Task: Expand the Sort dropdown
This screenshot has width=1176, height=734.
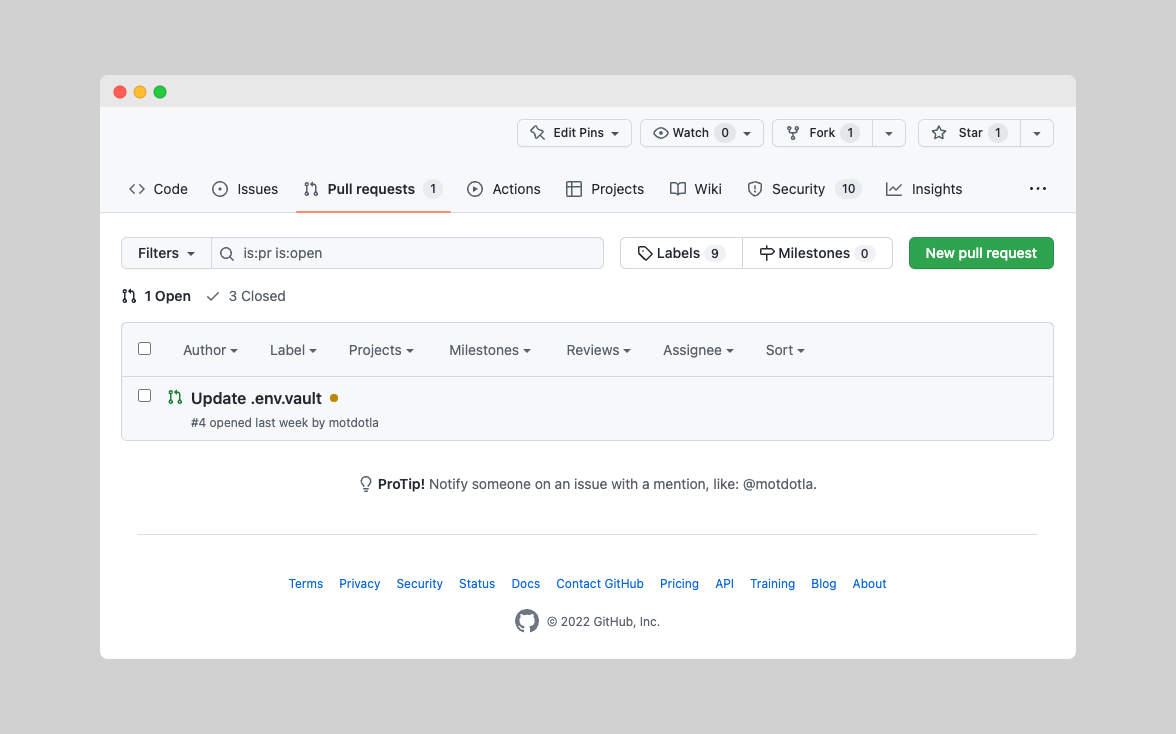Action: pos(785,350)
